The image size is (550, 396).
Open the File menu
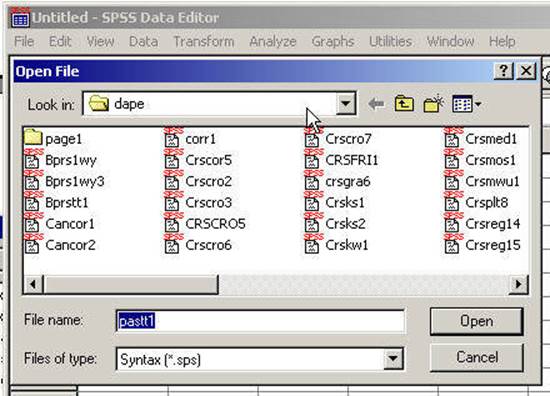pos(24,41)
